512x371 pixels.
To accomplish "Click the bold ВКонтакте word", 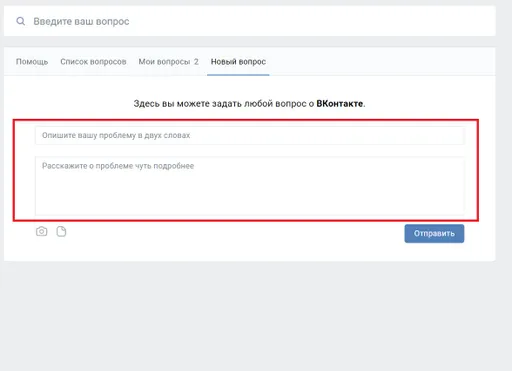I will (x=340, y=104).
